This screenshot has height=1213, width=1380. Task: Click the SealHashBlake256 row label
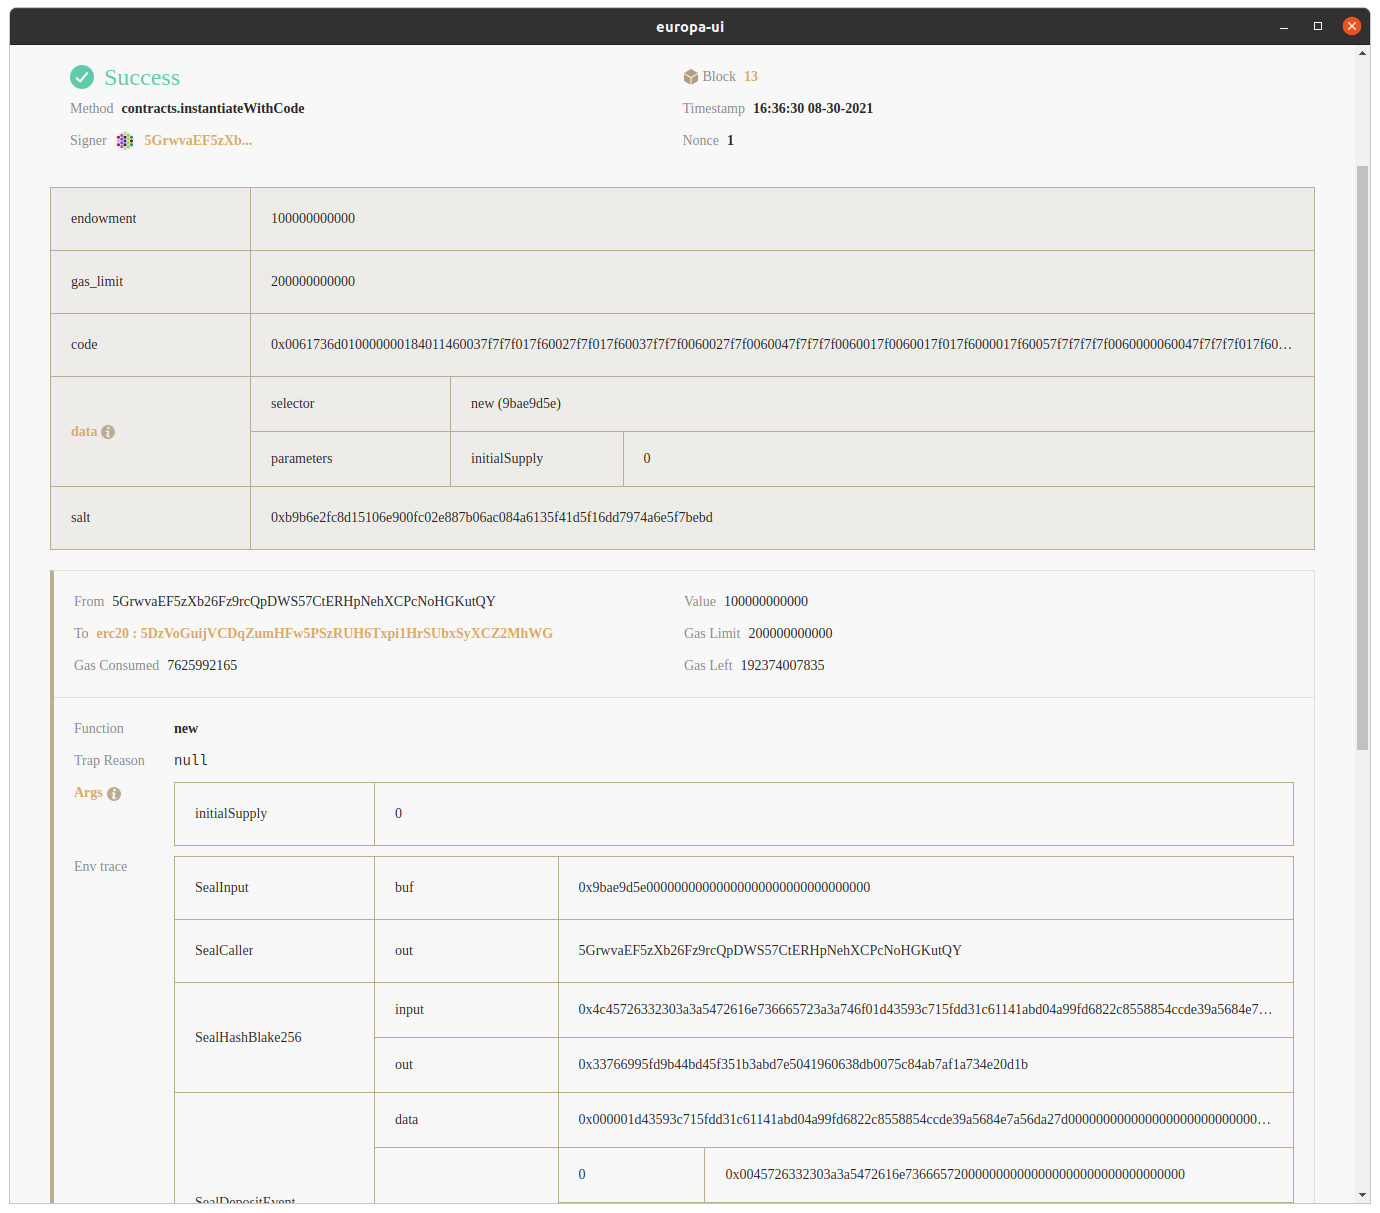(248, 1038)
